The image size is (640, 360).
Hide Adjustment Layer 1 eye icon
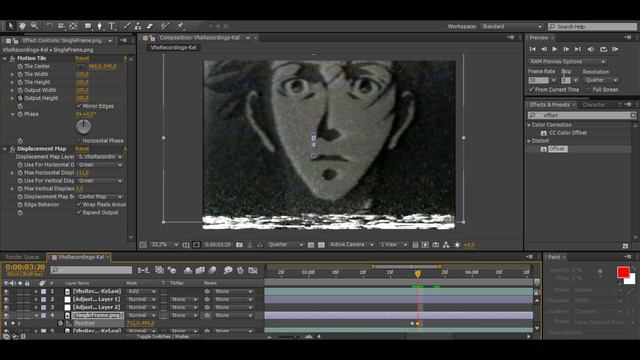pyautogui.click(x=6, y=299)
